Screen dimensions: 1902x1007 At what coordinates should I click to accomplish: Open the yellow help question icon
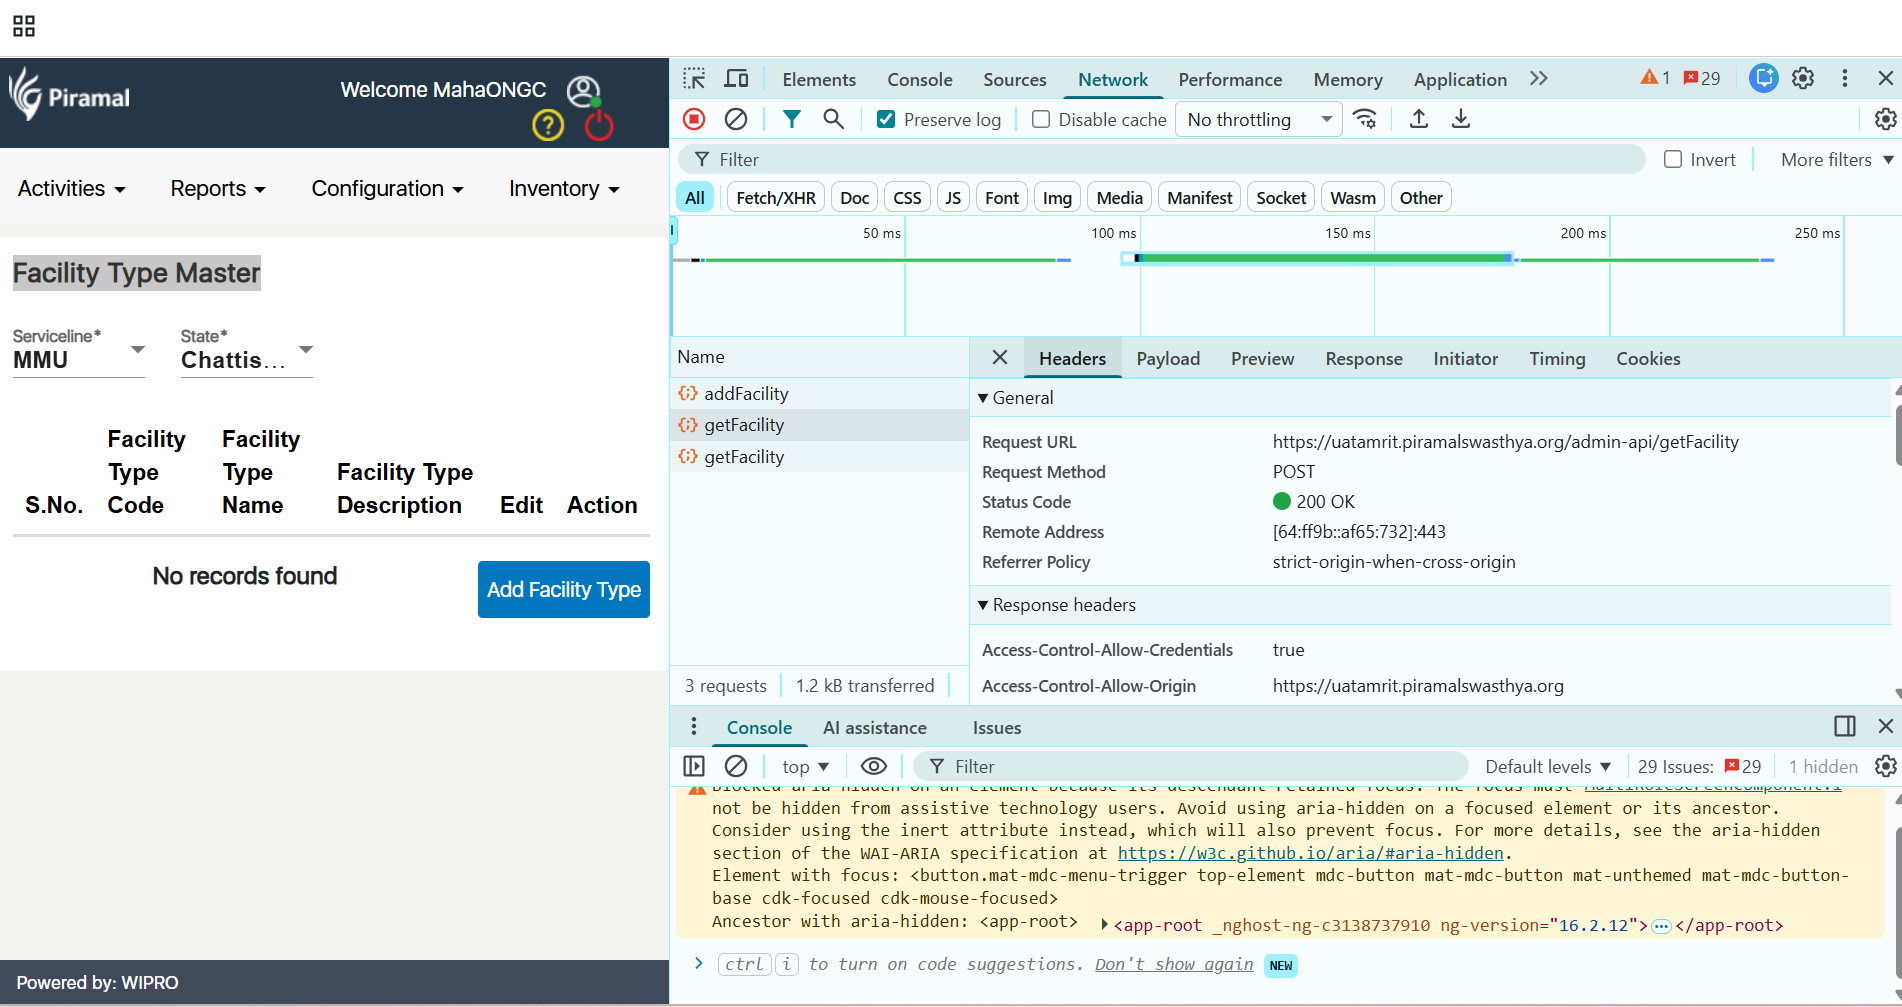(548, 126)
